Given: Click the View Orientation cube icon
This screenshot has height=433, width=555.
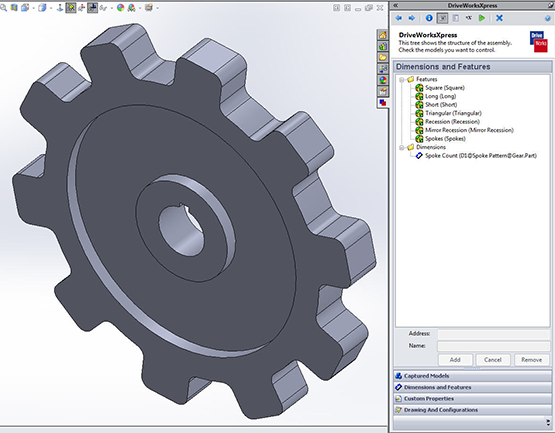Looking at the screenshot, I should [x=25, y=7].
